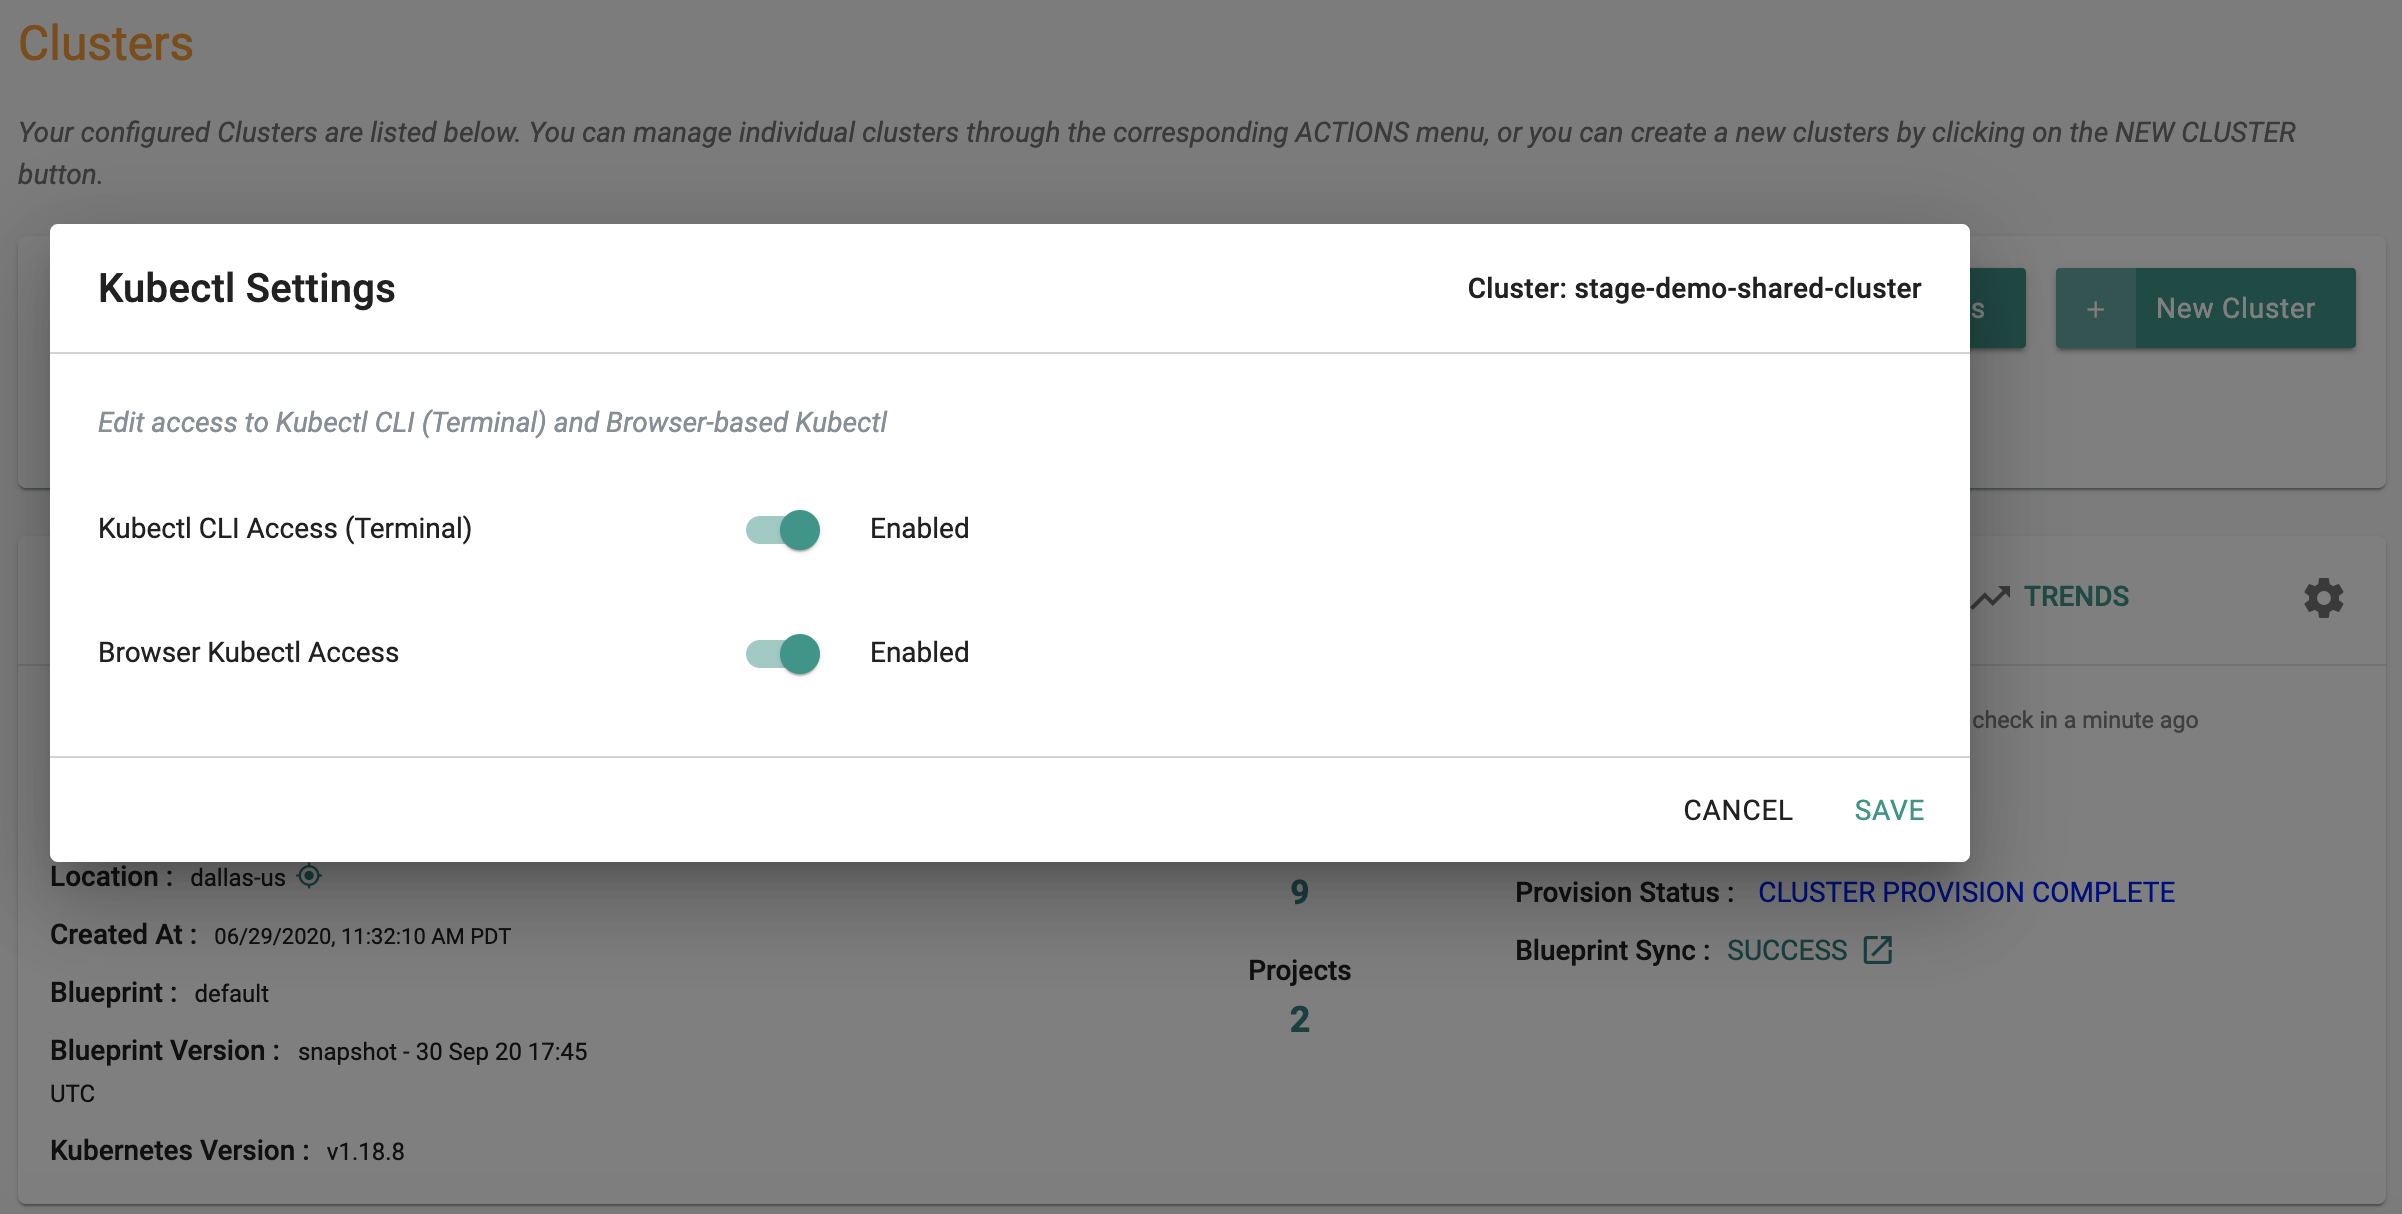Click SAVE to apply Kubectl Settings
The width and height of the screenshot is (2402, 1214).
tap(1888, 807)
